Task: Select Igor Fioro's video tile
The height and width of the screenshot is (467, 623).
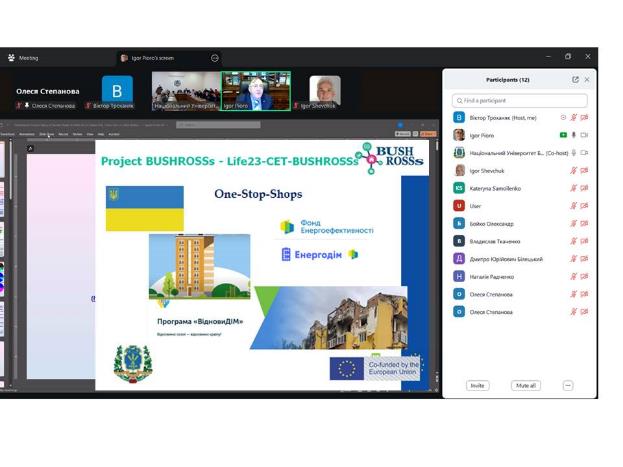Action: pyautogui.click(x=256, y=91)
